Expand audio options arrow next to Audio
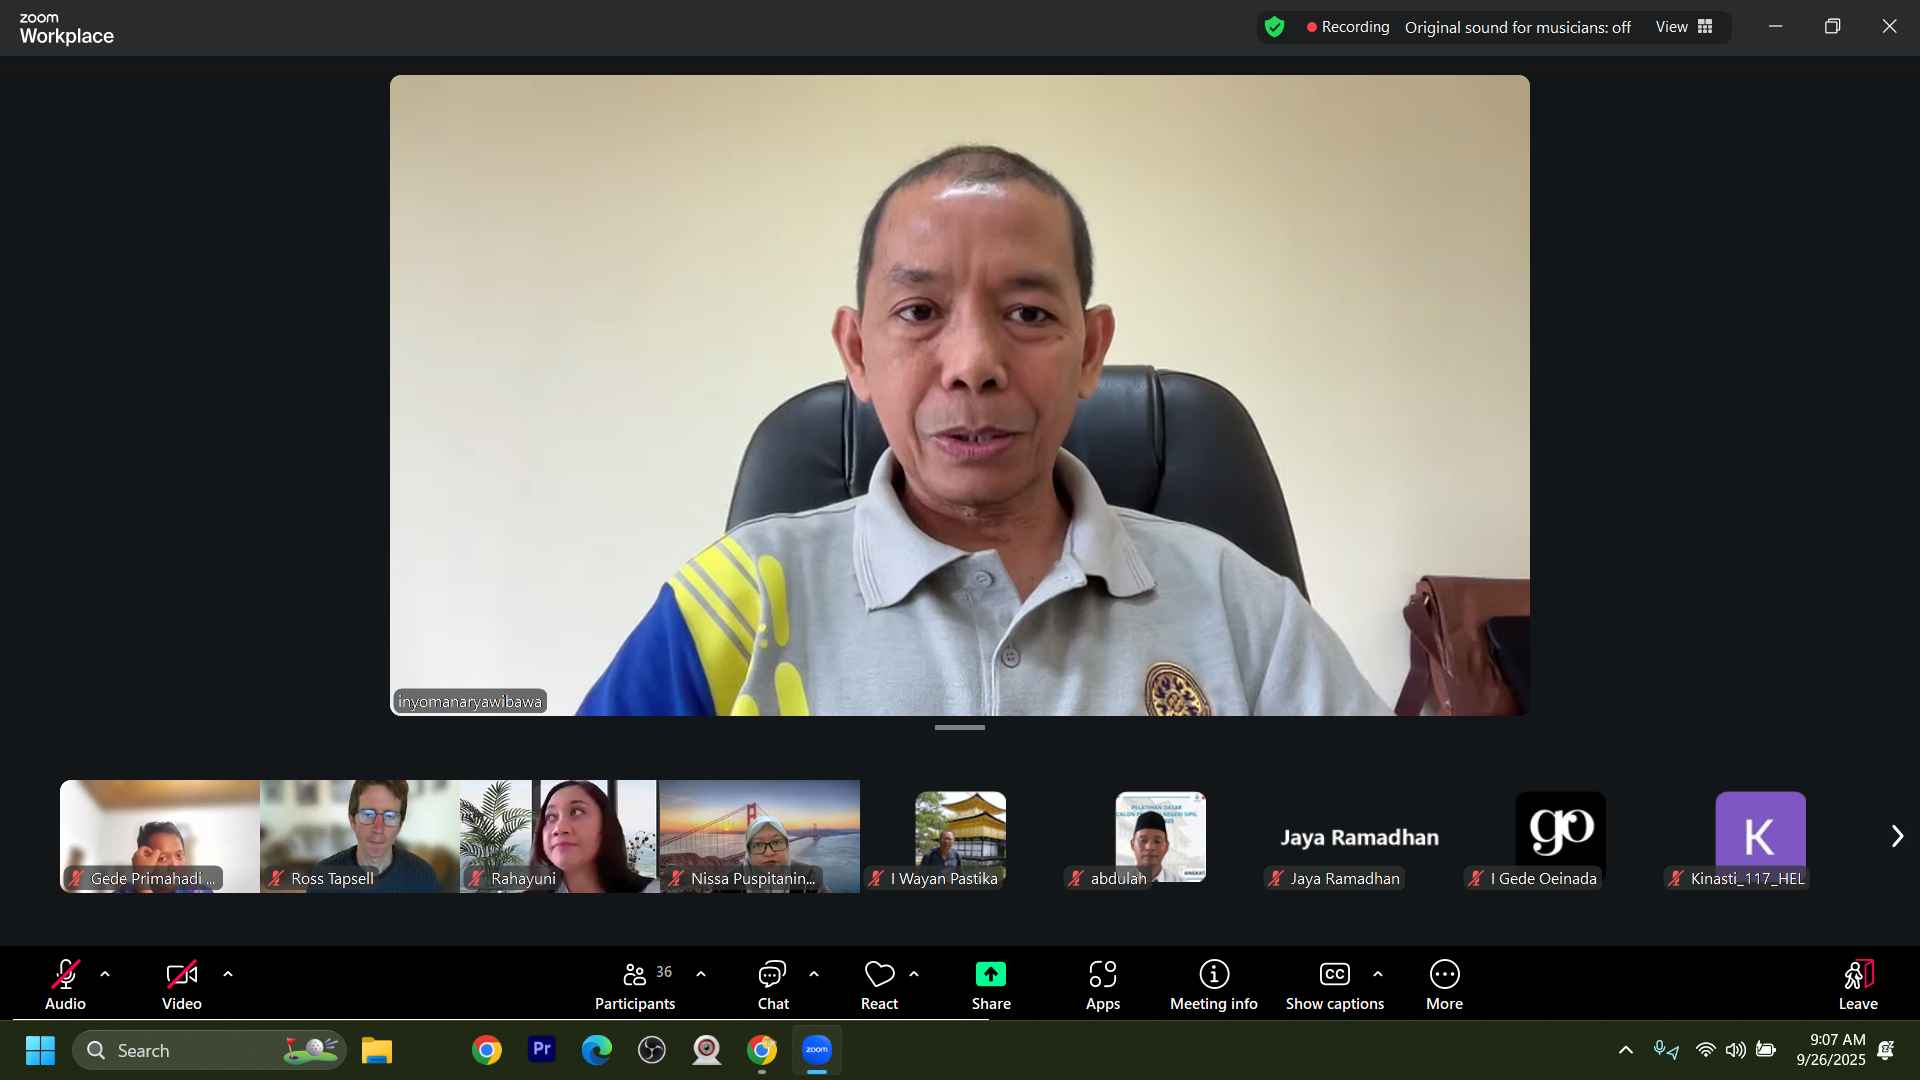The width and height of the screenshot is (1920, 1080). click(105, 974)
